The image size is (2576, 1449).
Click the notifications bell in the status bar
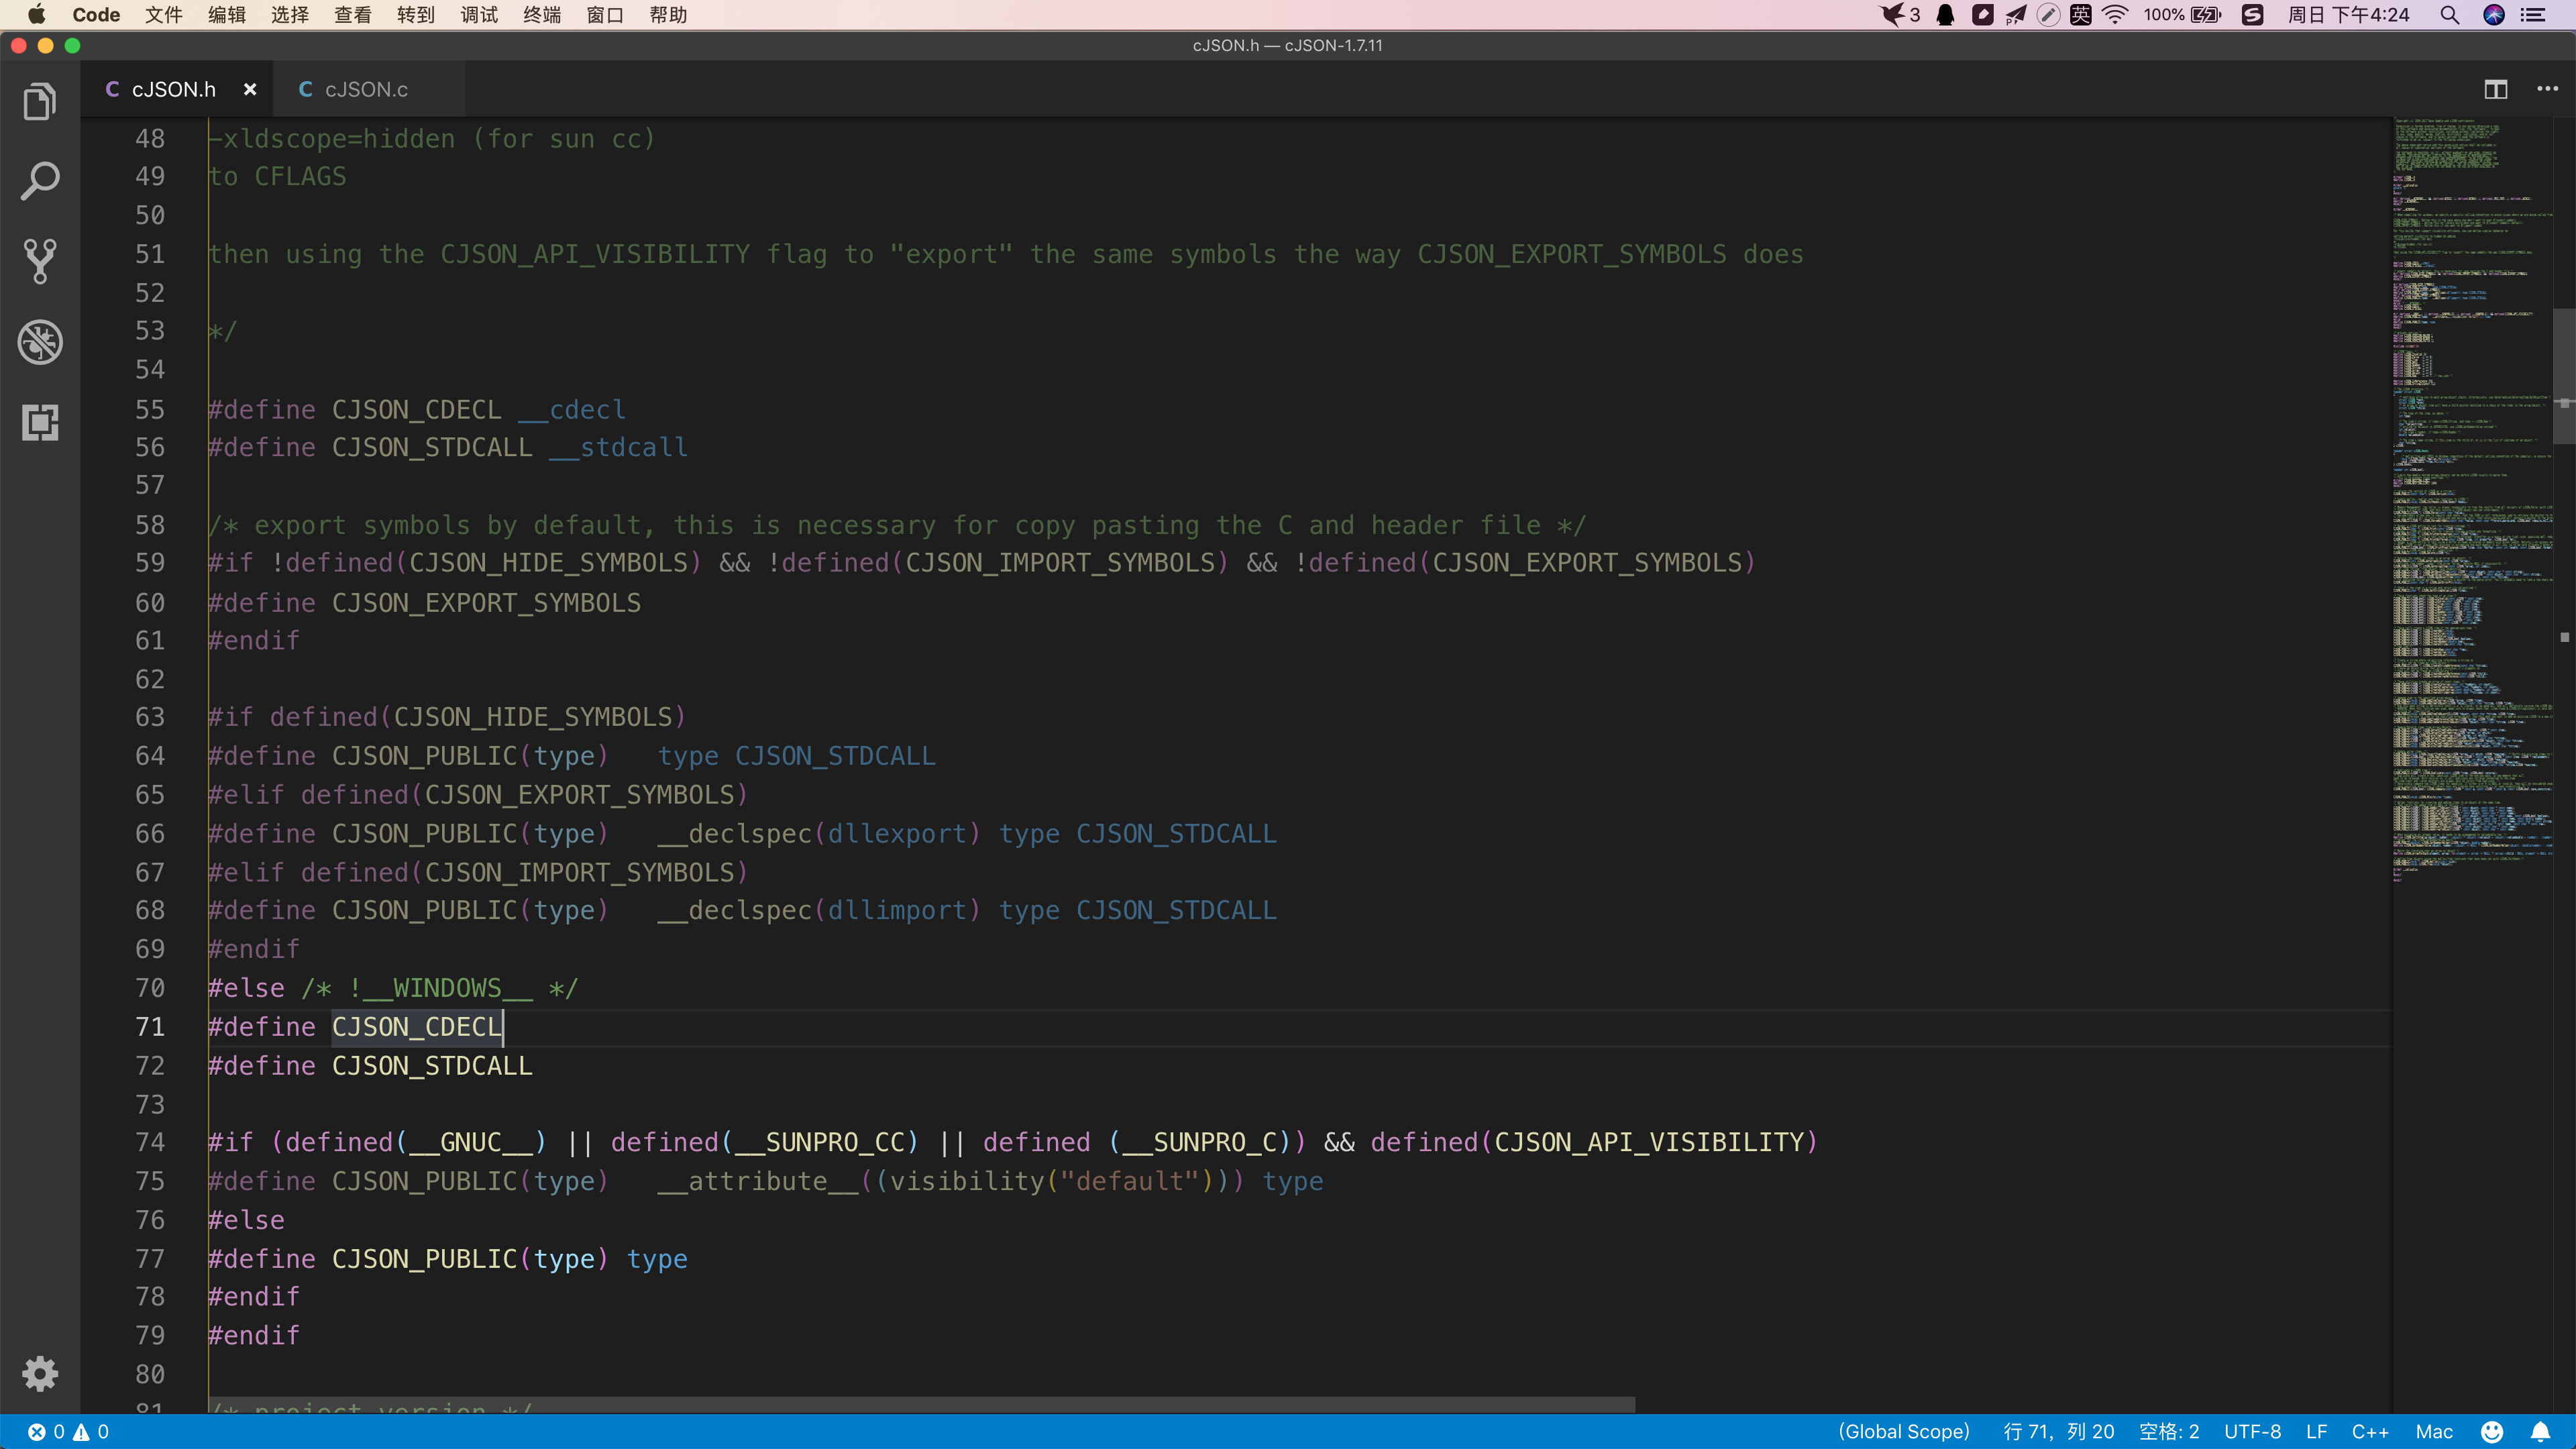tap(2540, 1432)
